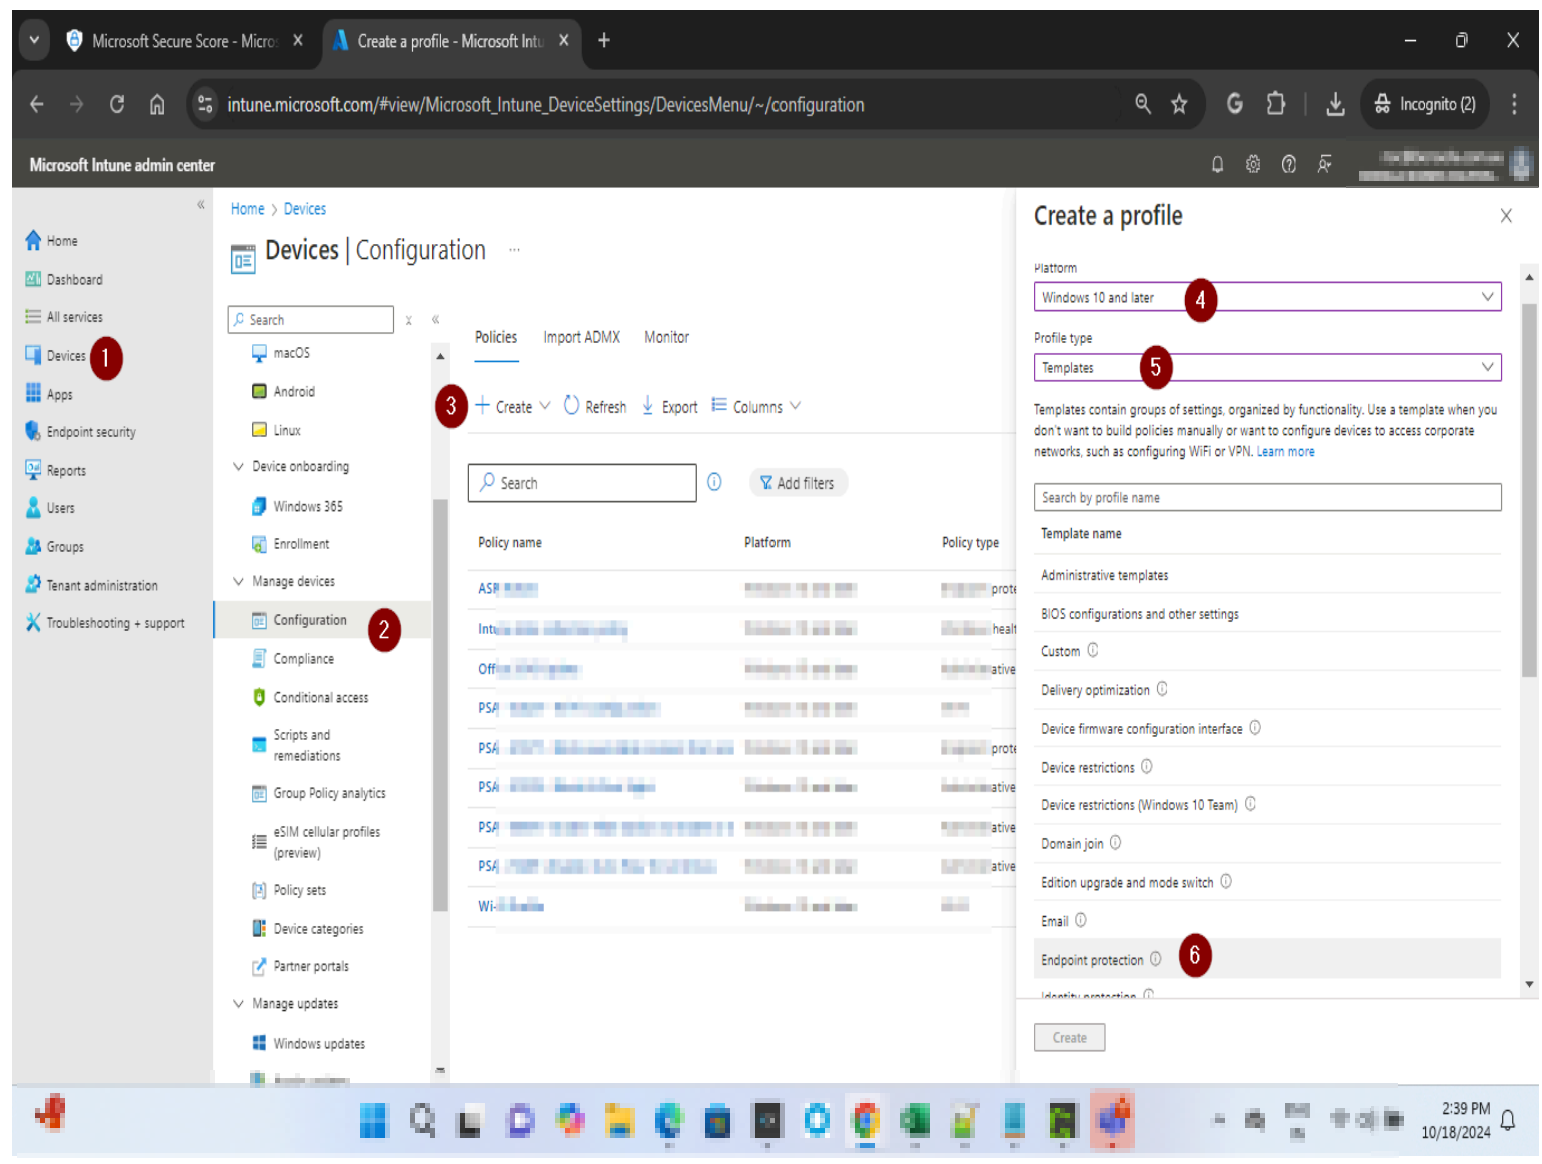Click info icon beside Custom template
Screen dimensions: 1542x1164
(1093, 650)
